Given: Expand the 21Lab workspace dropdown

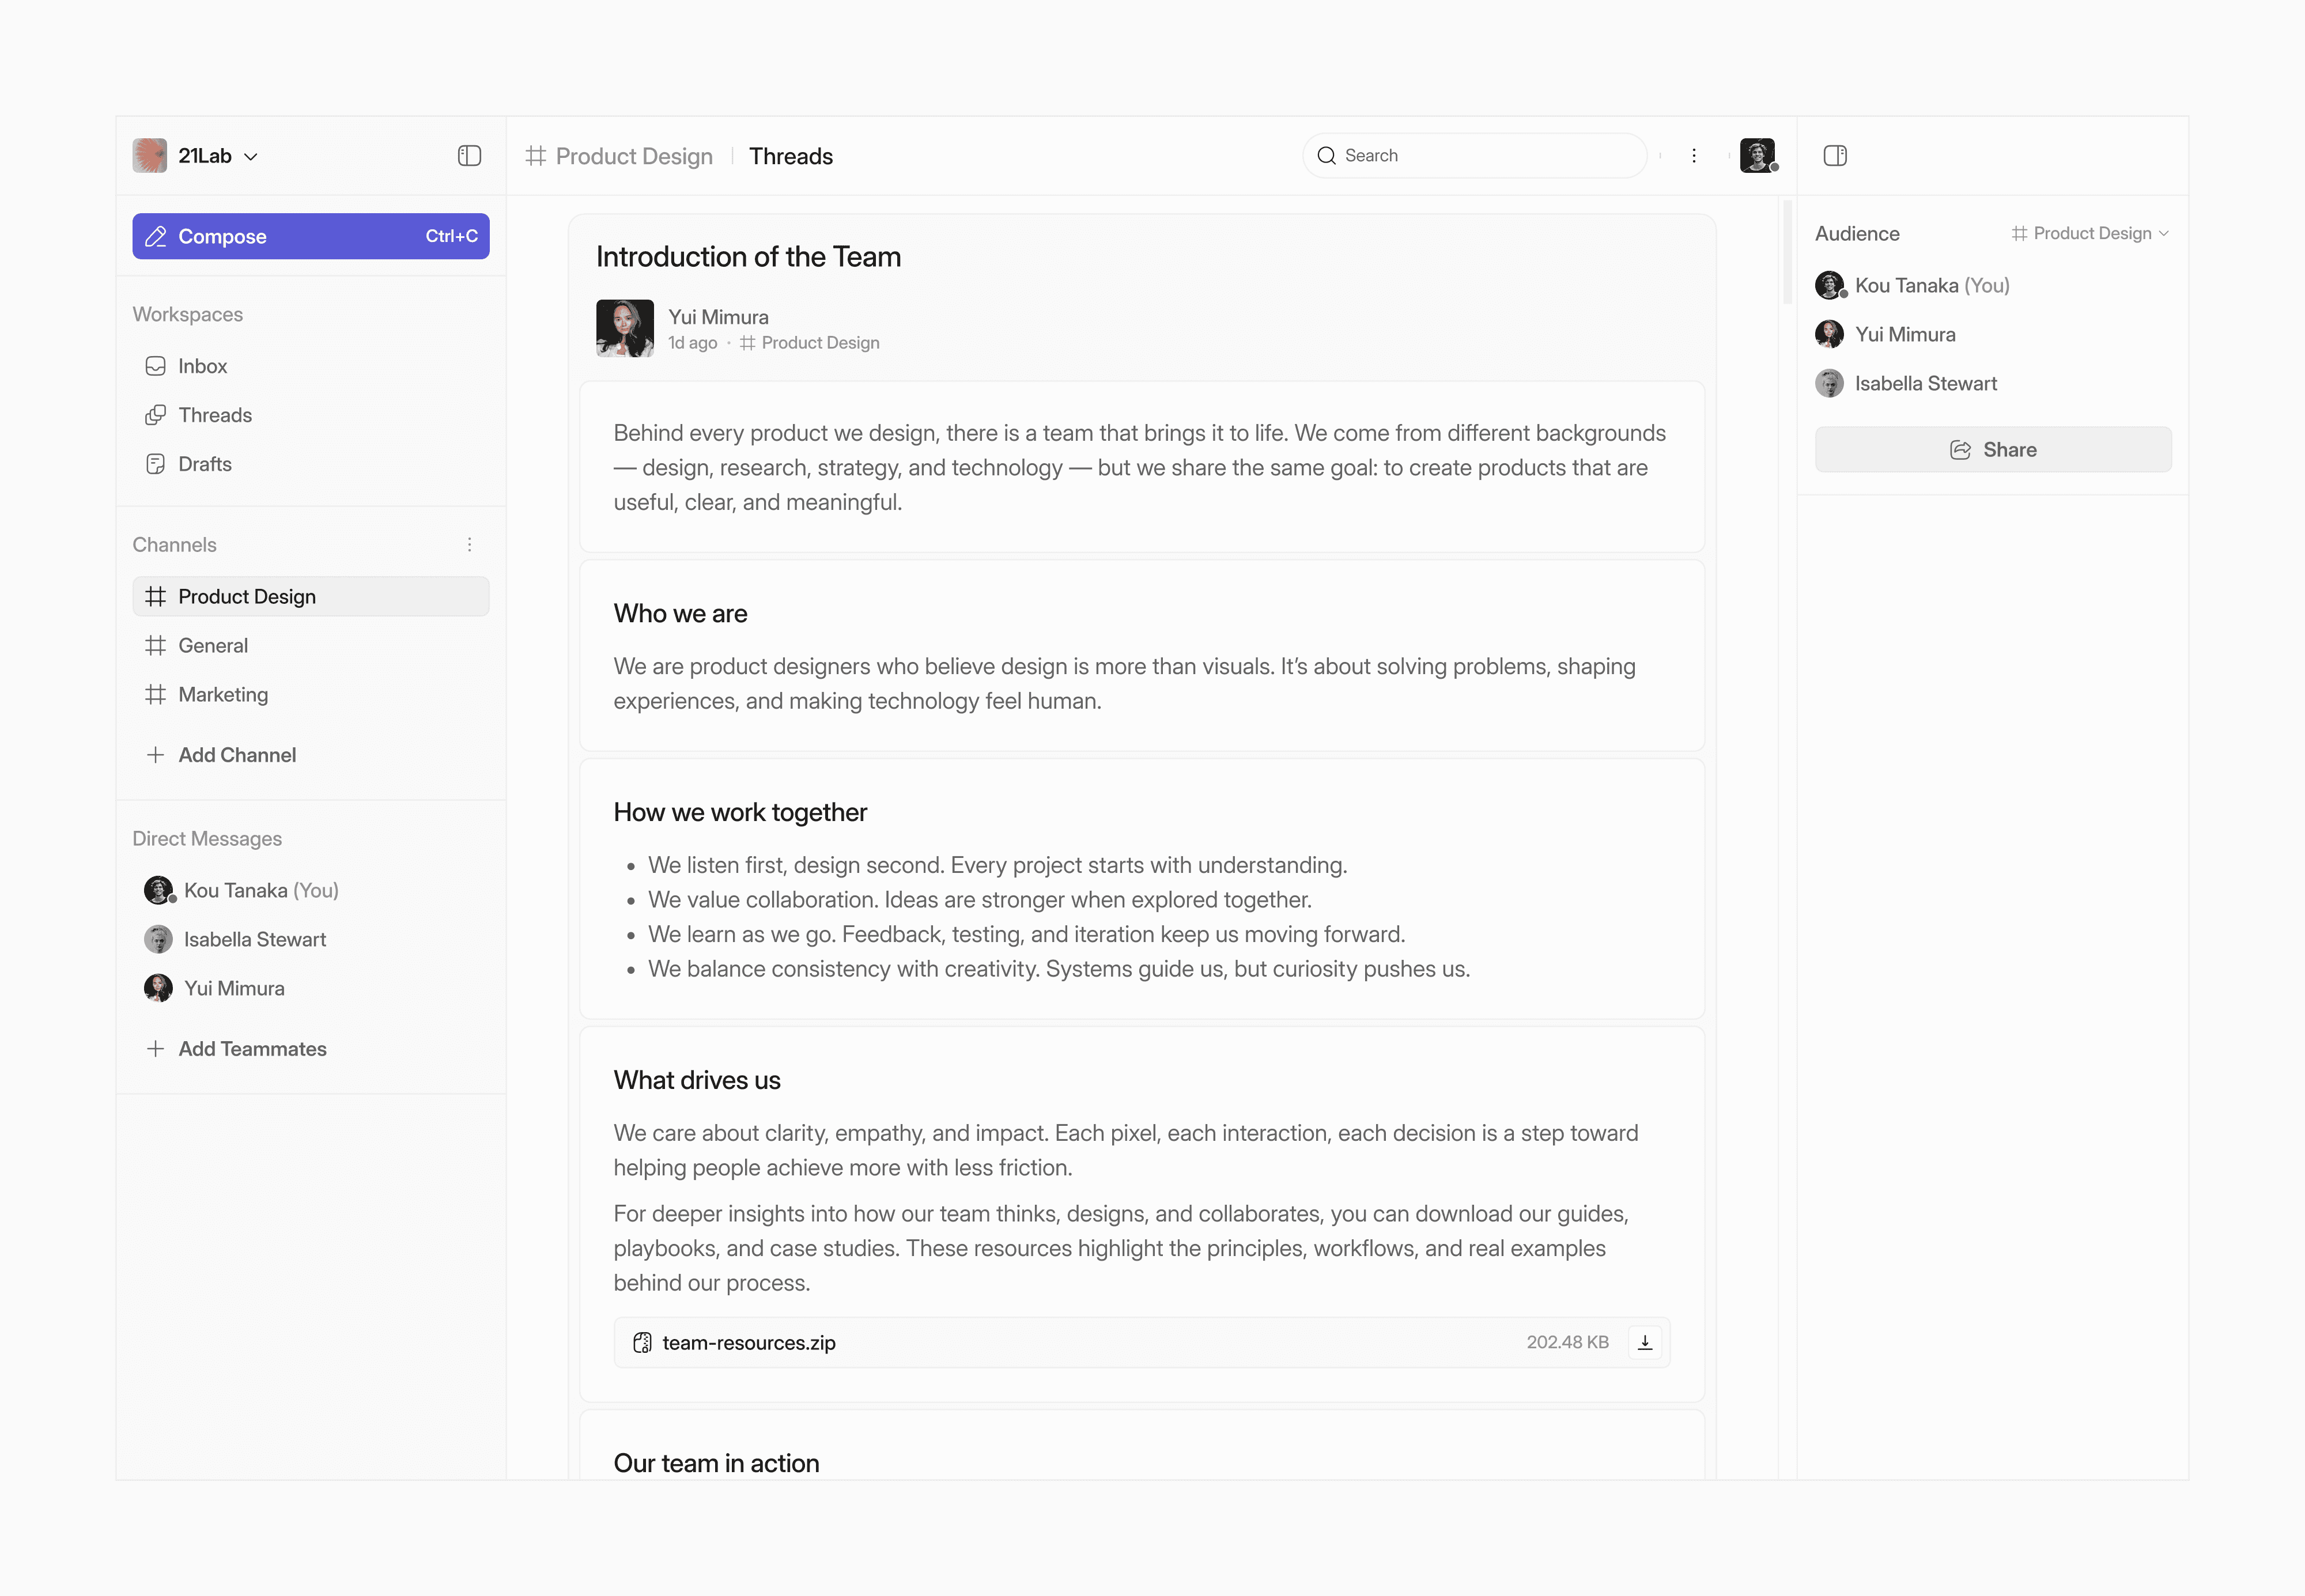Looking at the screenshot, I should pos(251,157).
